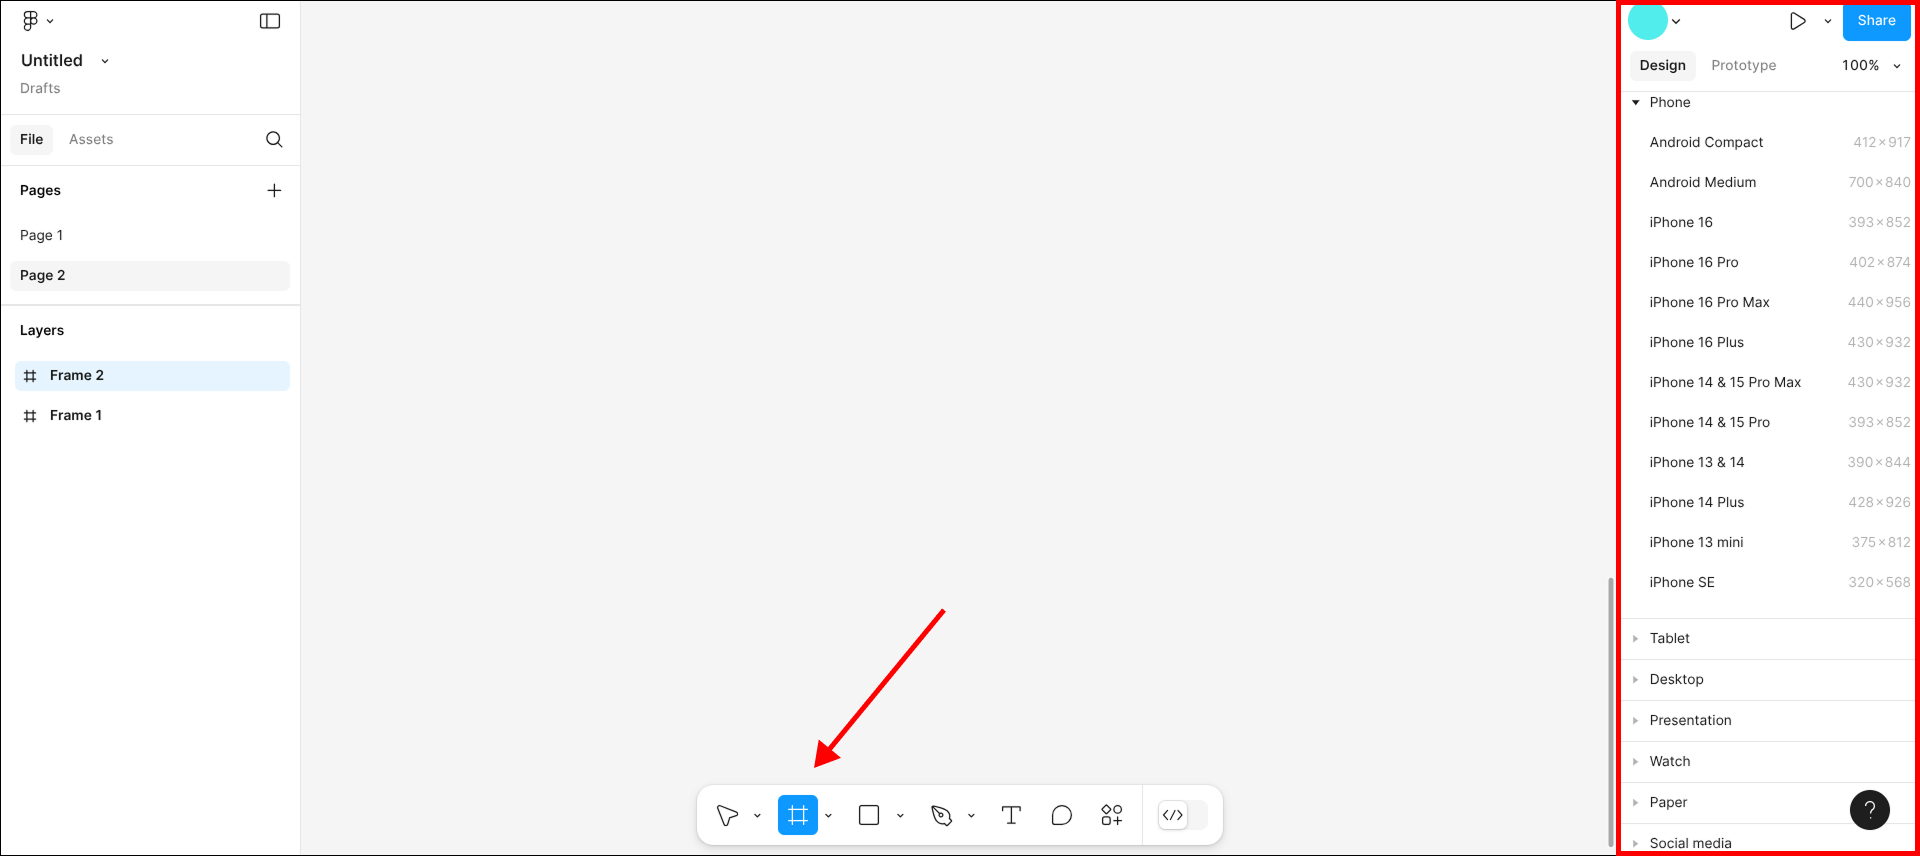This screenshot has height=856, width=1920.
Task: Select the Frame tool
Action: (797, 816)
